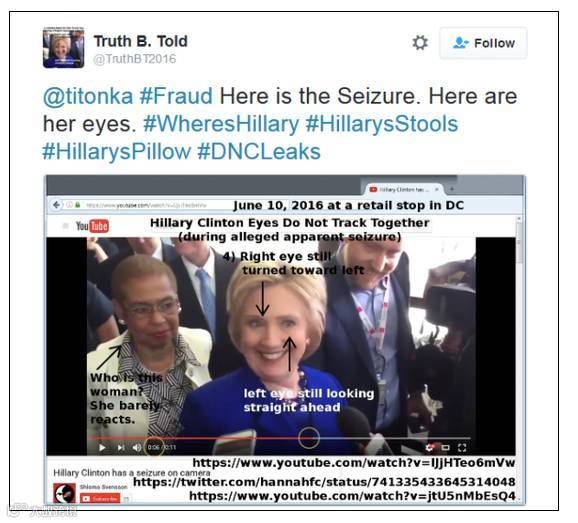Open the YouTube logo home link
Screen dimensions: 578x523
click(92, 226)
